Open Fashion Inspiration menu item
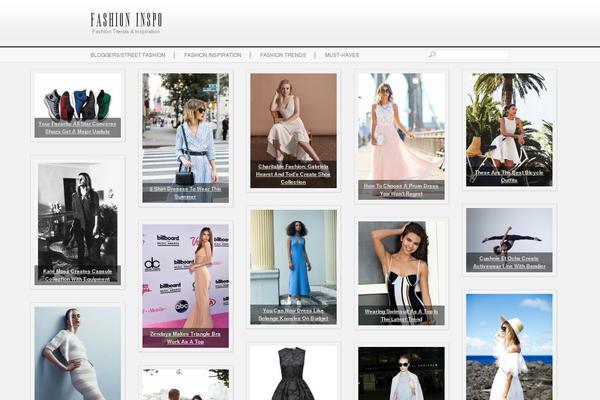 pos(213,55)
